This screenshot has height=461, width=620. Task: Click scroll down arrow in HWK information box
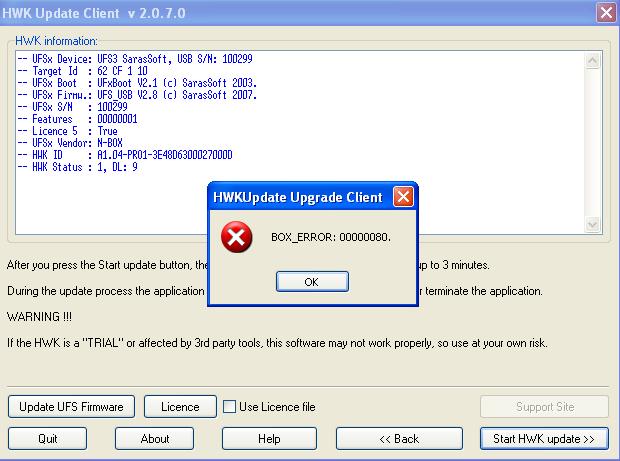(592, 225)
